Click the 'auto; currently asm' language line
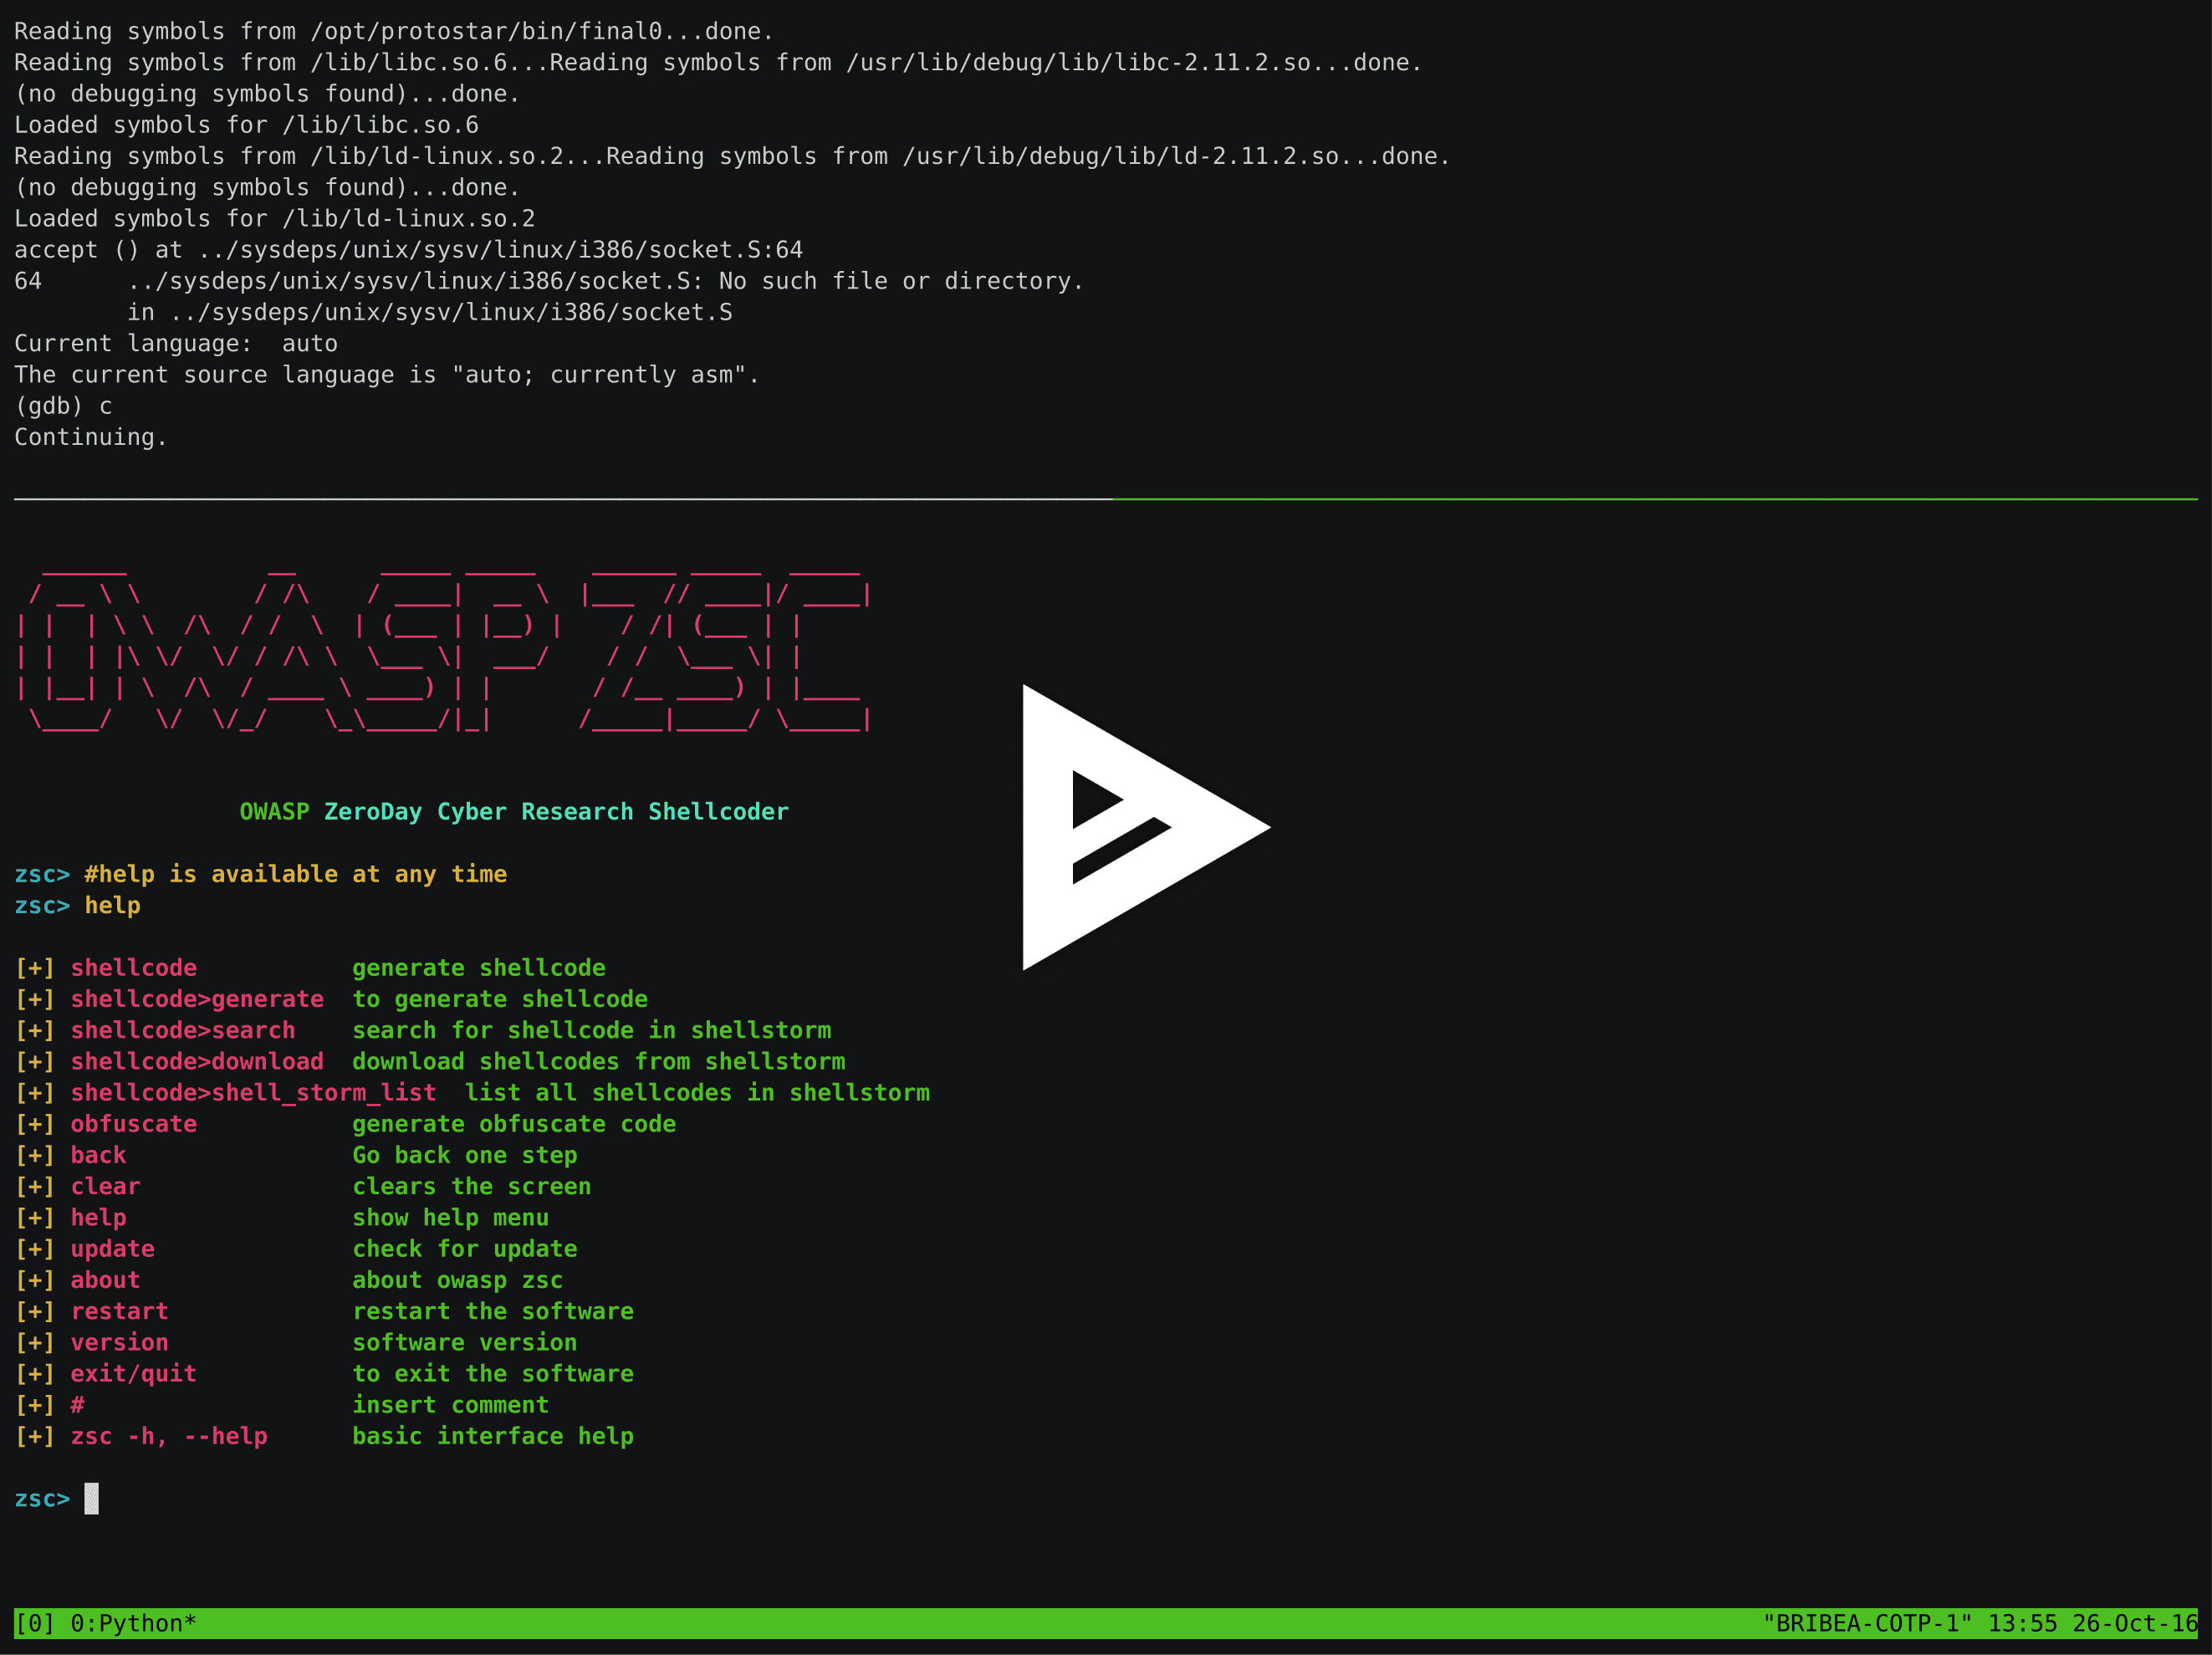The image size is (2212, 1655). pyautogui.click(x=387, y=374)
